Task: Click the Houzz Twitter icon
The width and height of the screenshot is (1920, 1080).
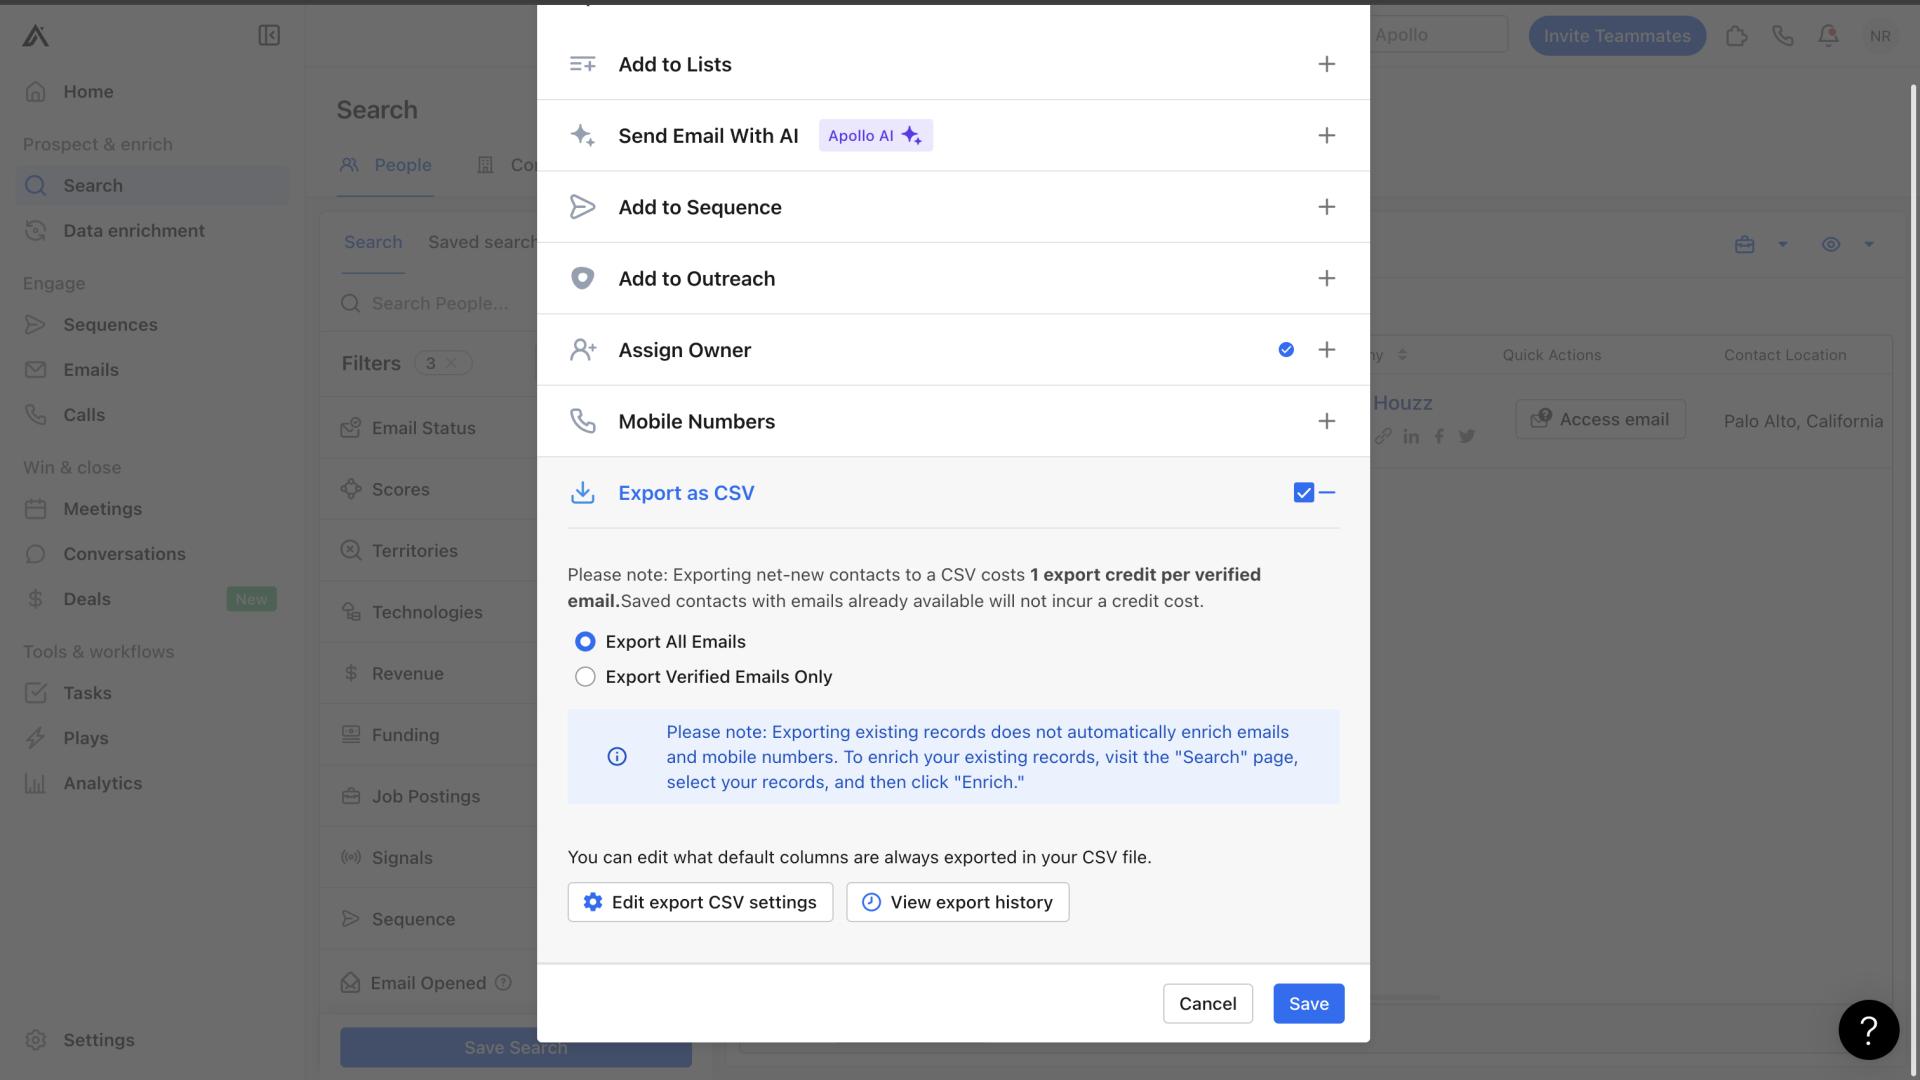Action: 1467,436
